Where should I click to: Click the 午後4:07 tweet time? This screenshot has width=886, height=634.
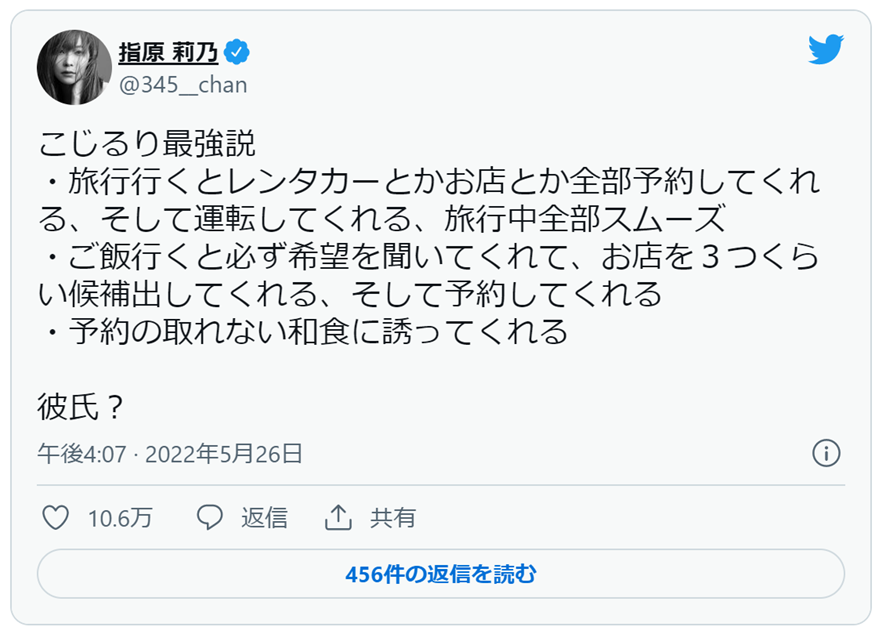82,454
